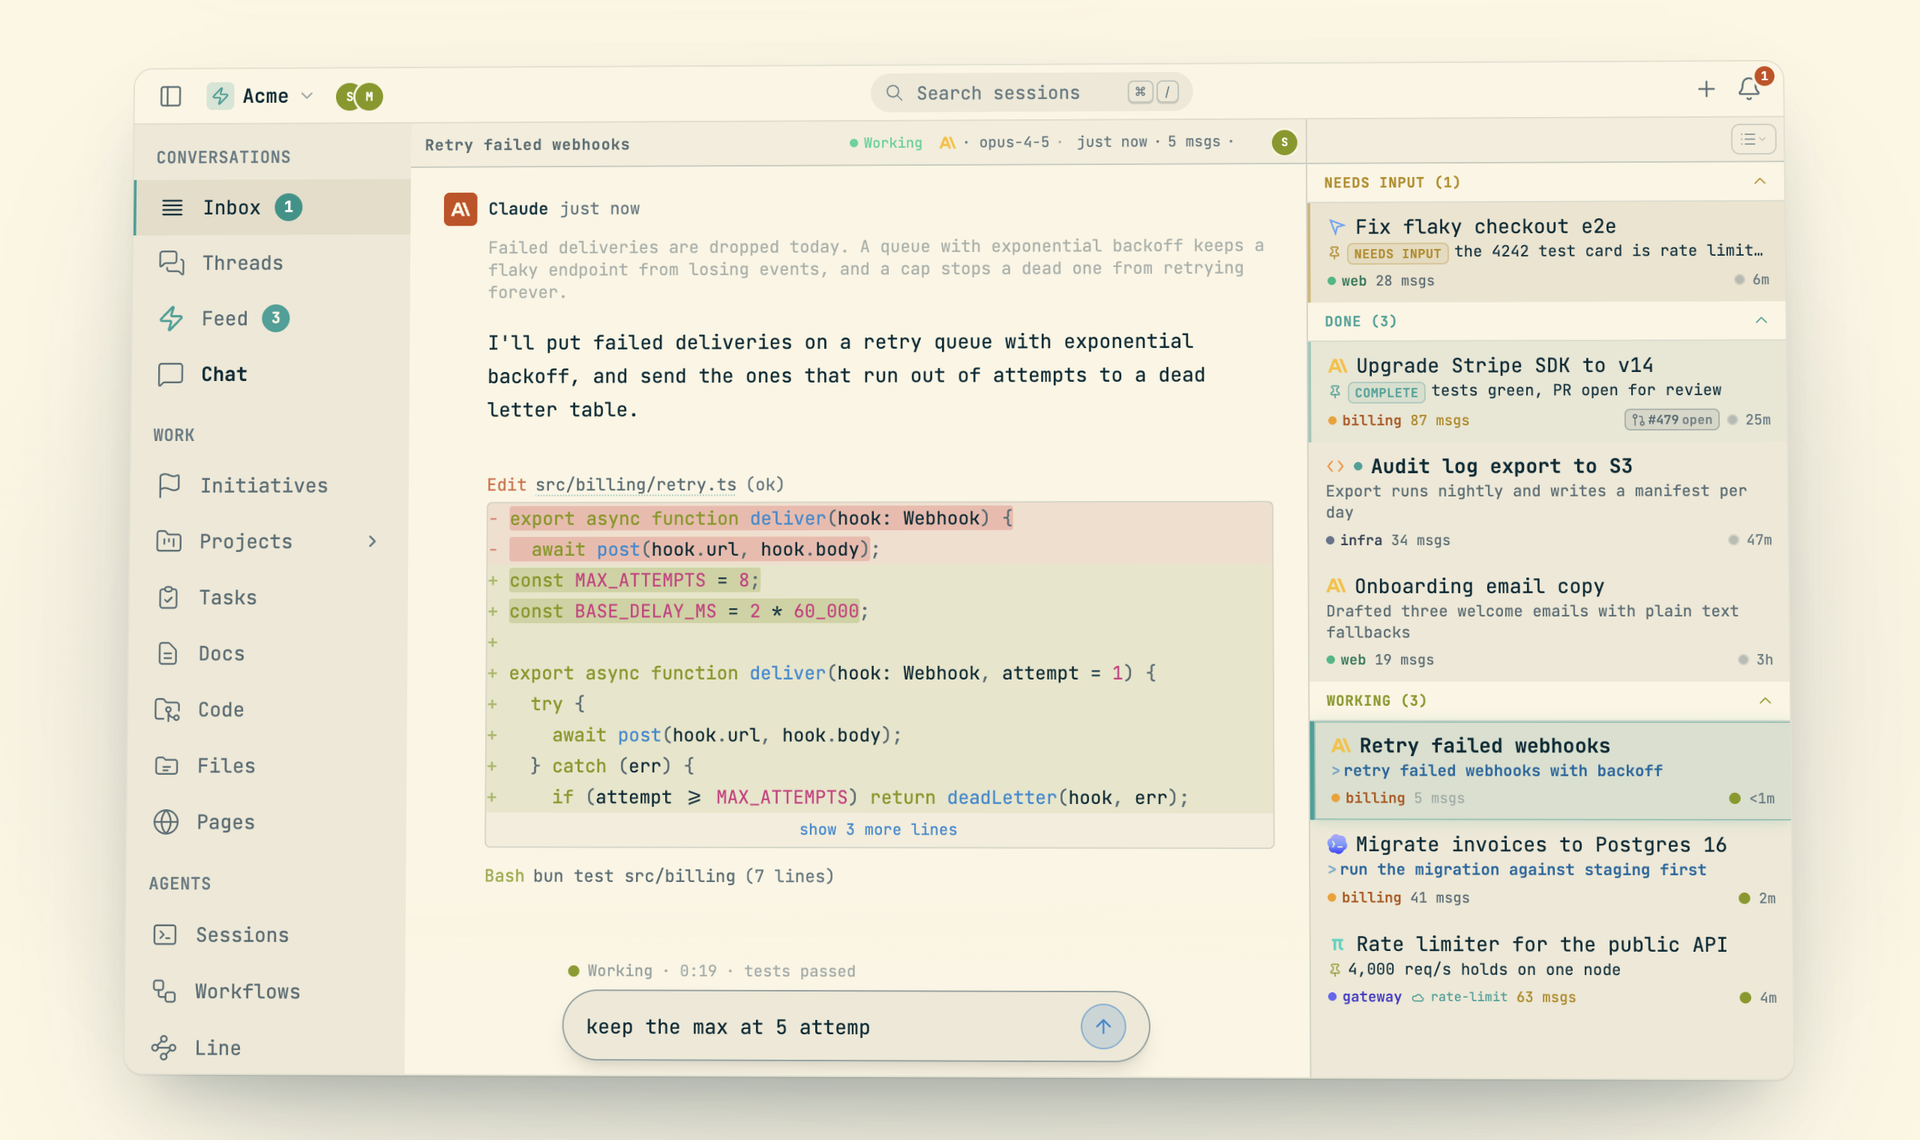
Task: Open the Inbox conversations item
Action: (x=273, y=207)
